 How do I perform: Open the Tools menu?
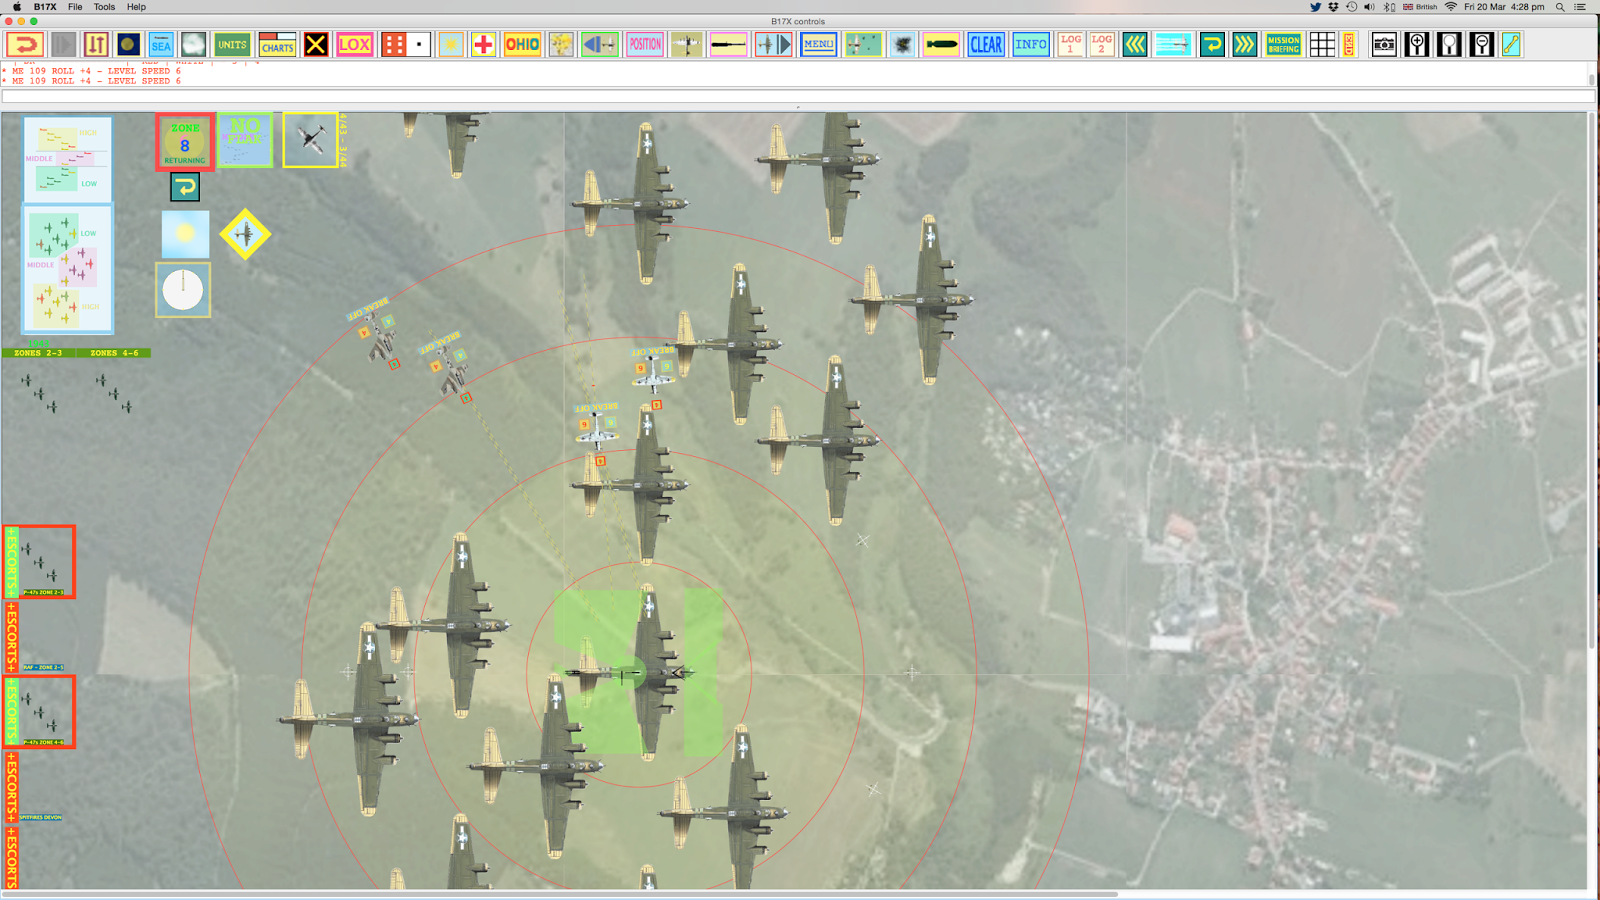click(x=104, y=7)
